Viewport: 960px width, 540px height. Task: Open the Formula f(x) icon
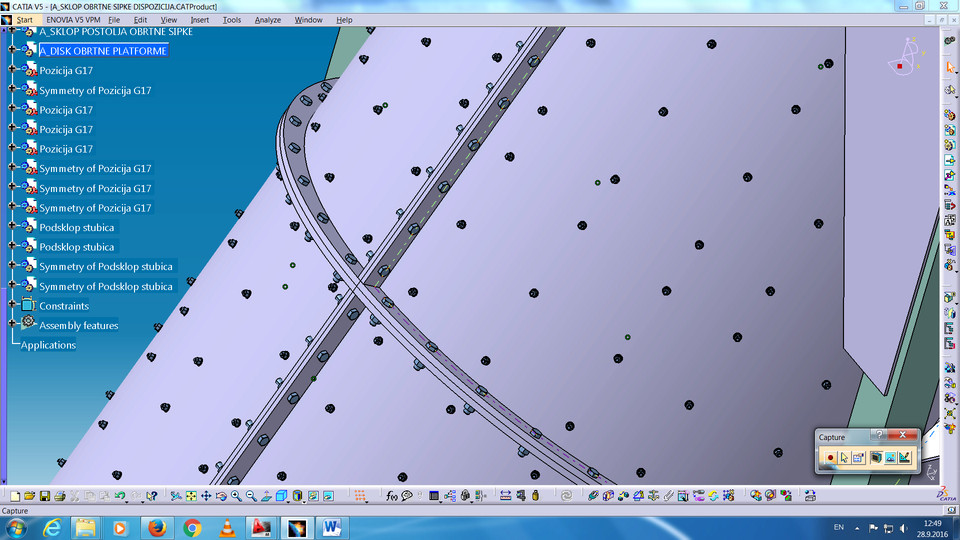click(x=392, y=496)
